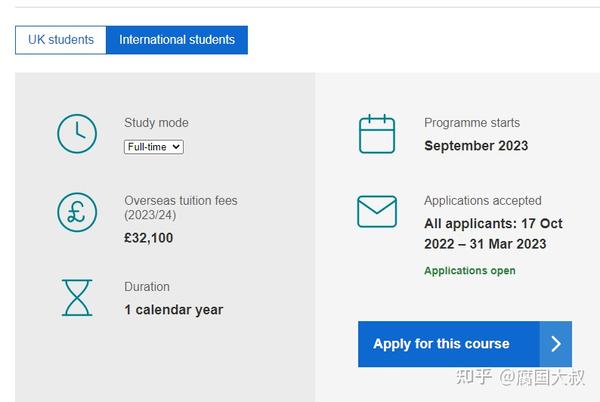
Task: Click the Programme starts label
Action: (472, 123)
